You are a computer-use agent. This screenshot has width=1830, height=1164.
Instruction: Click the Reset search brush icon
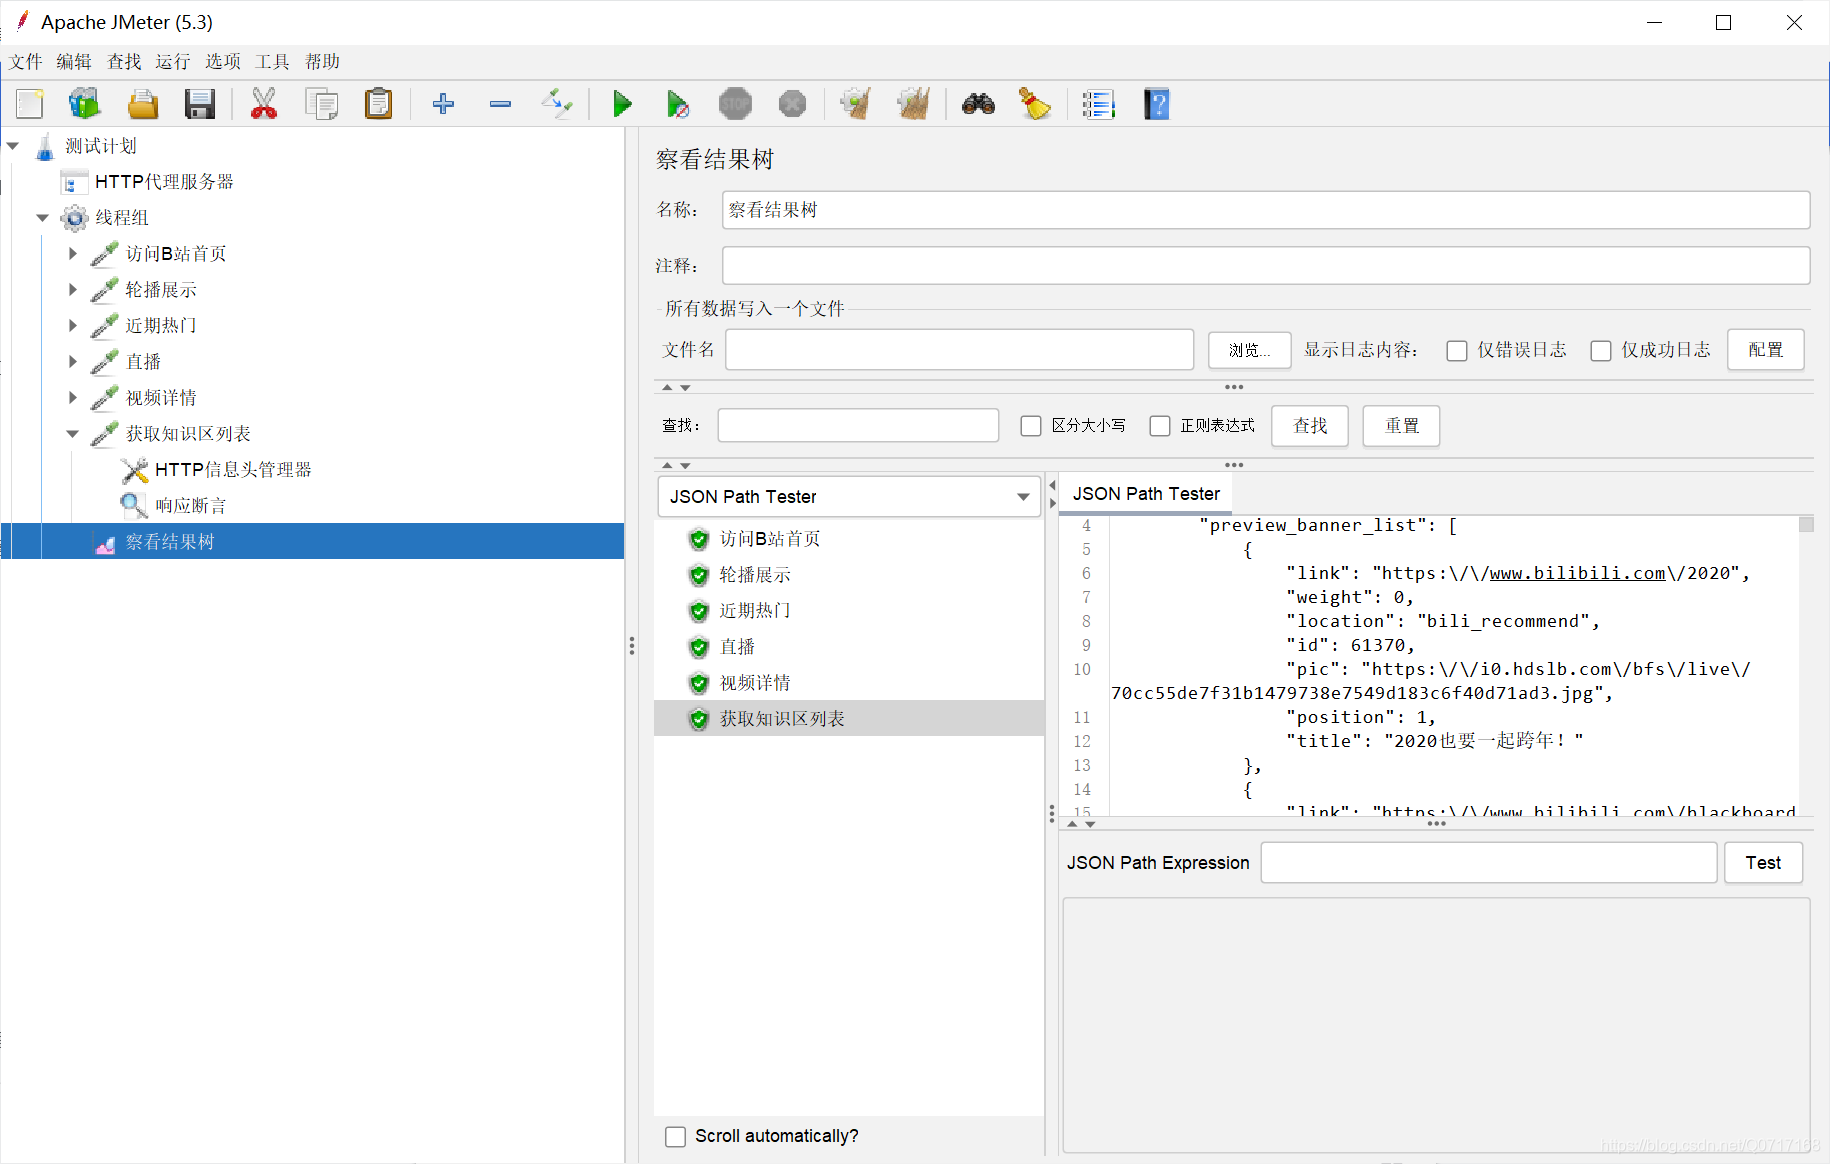point(1035,104)
